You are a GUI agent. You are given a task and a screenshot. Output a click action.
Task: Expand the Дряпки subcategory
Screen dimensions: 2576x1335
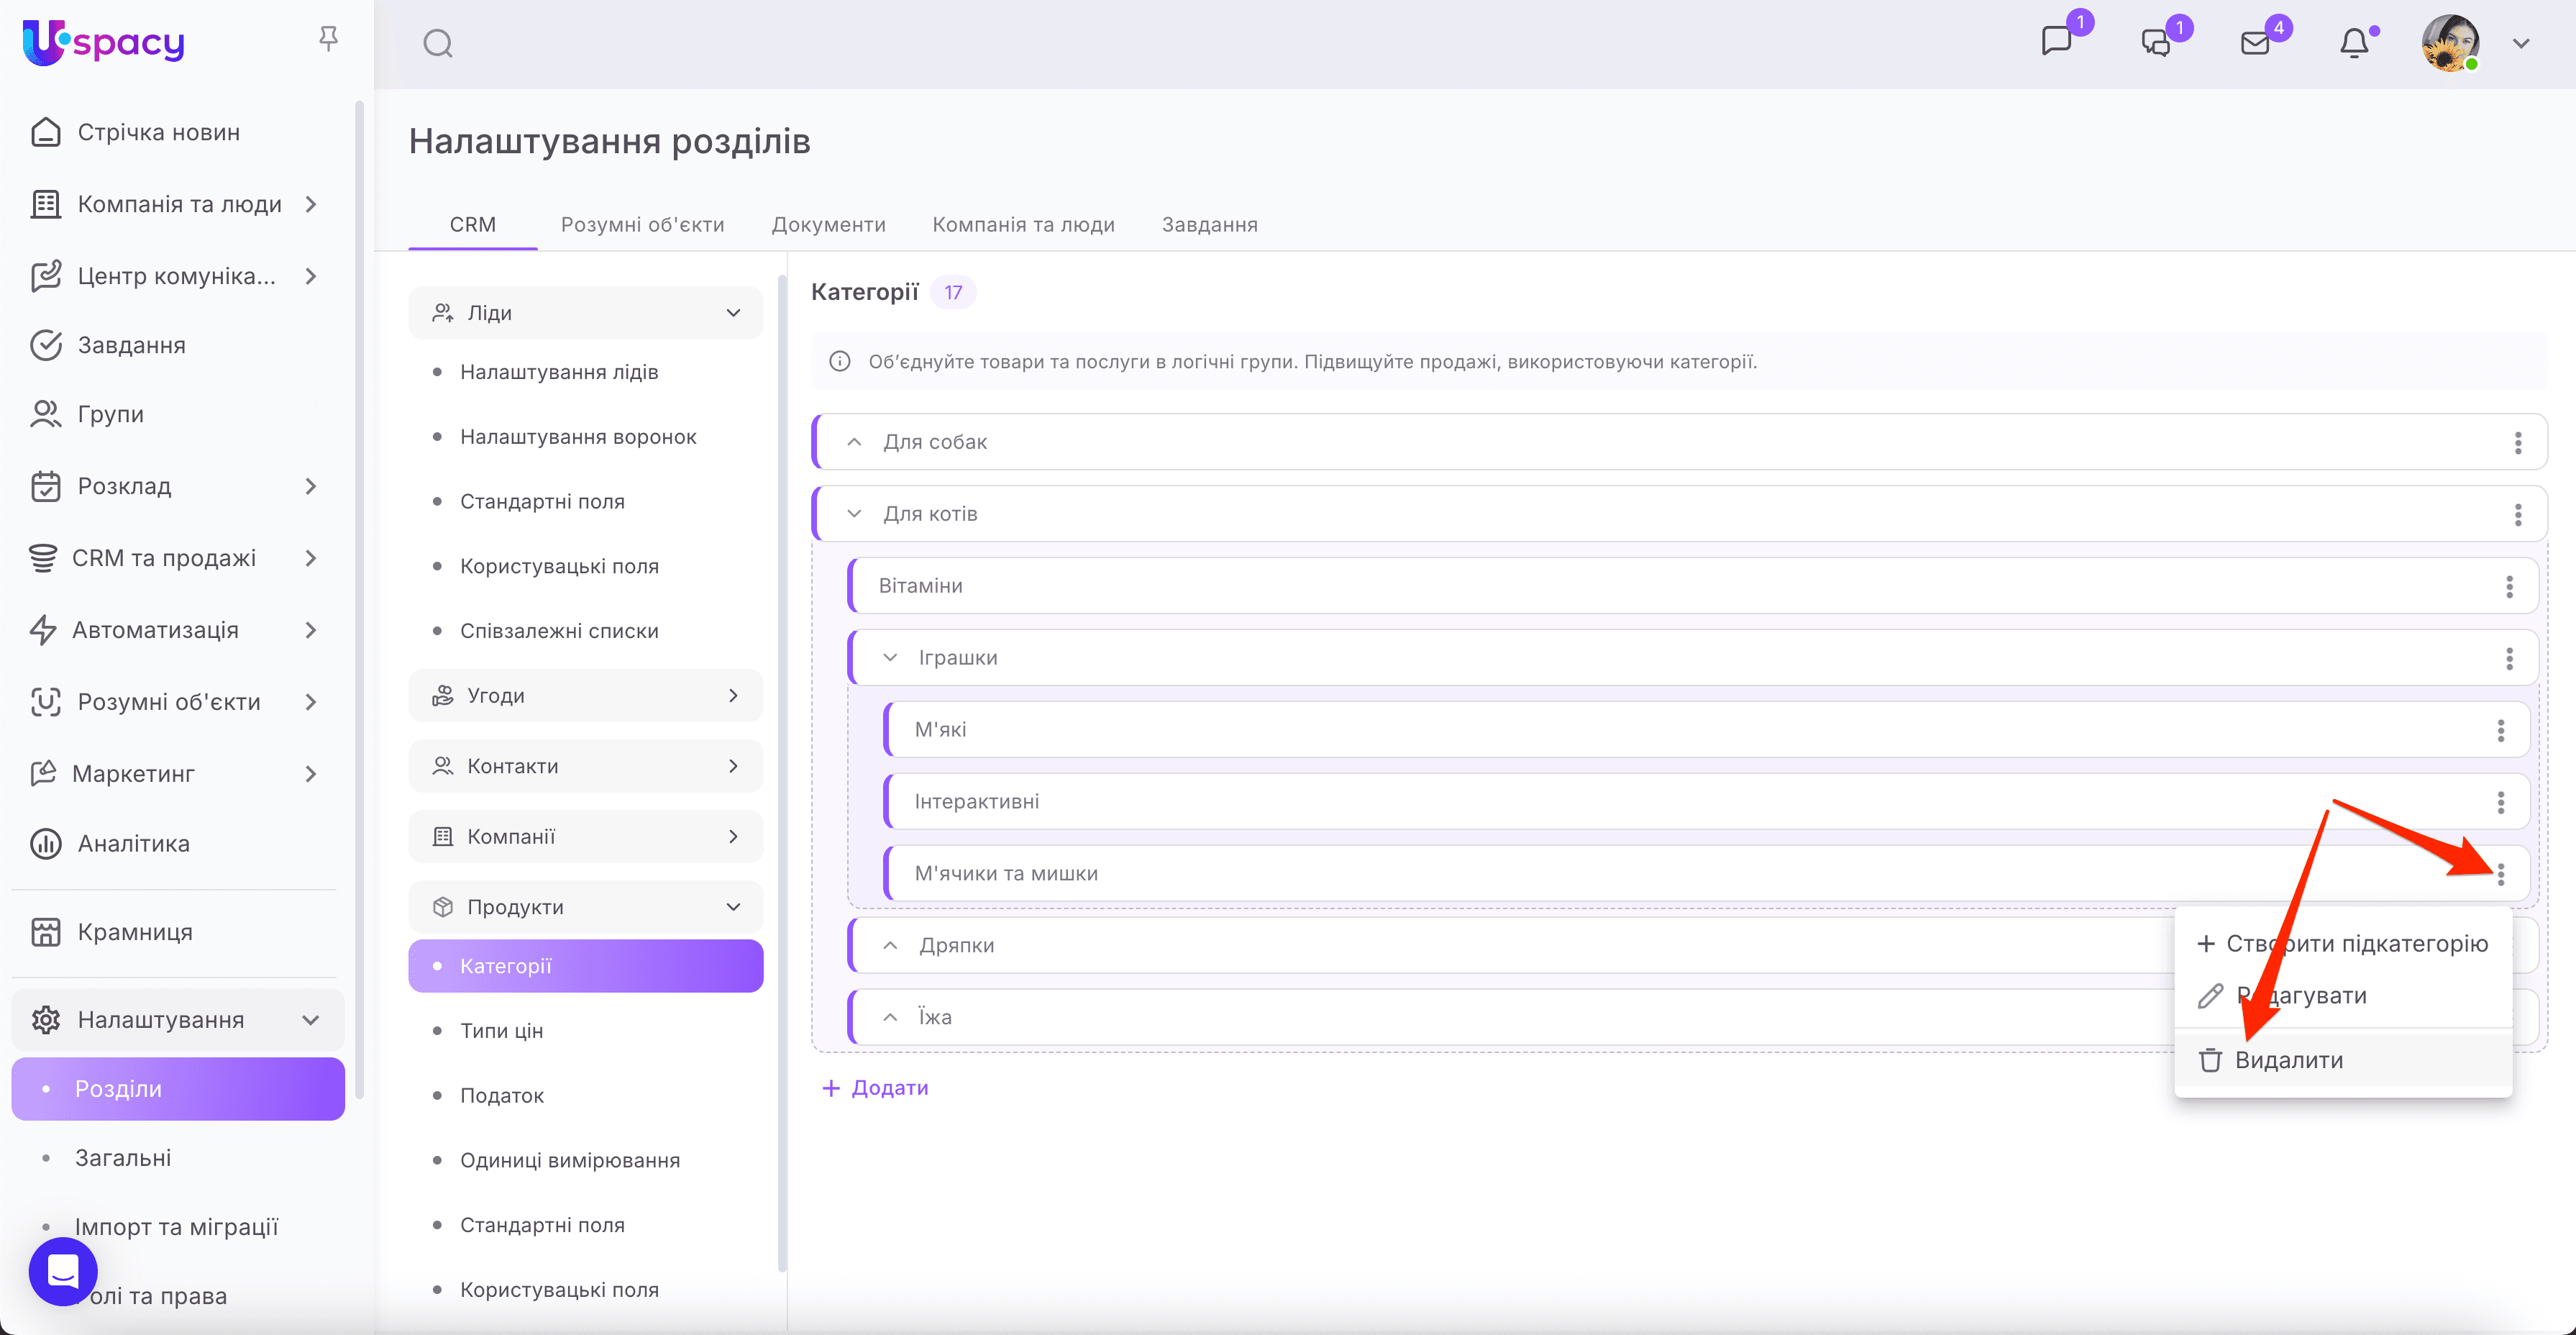[890, 945]
